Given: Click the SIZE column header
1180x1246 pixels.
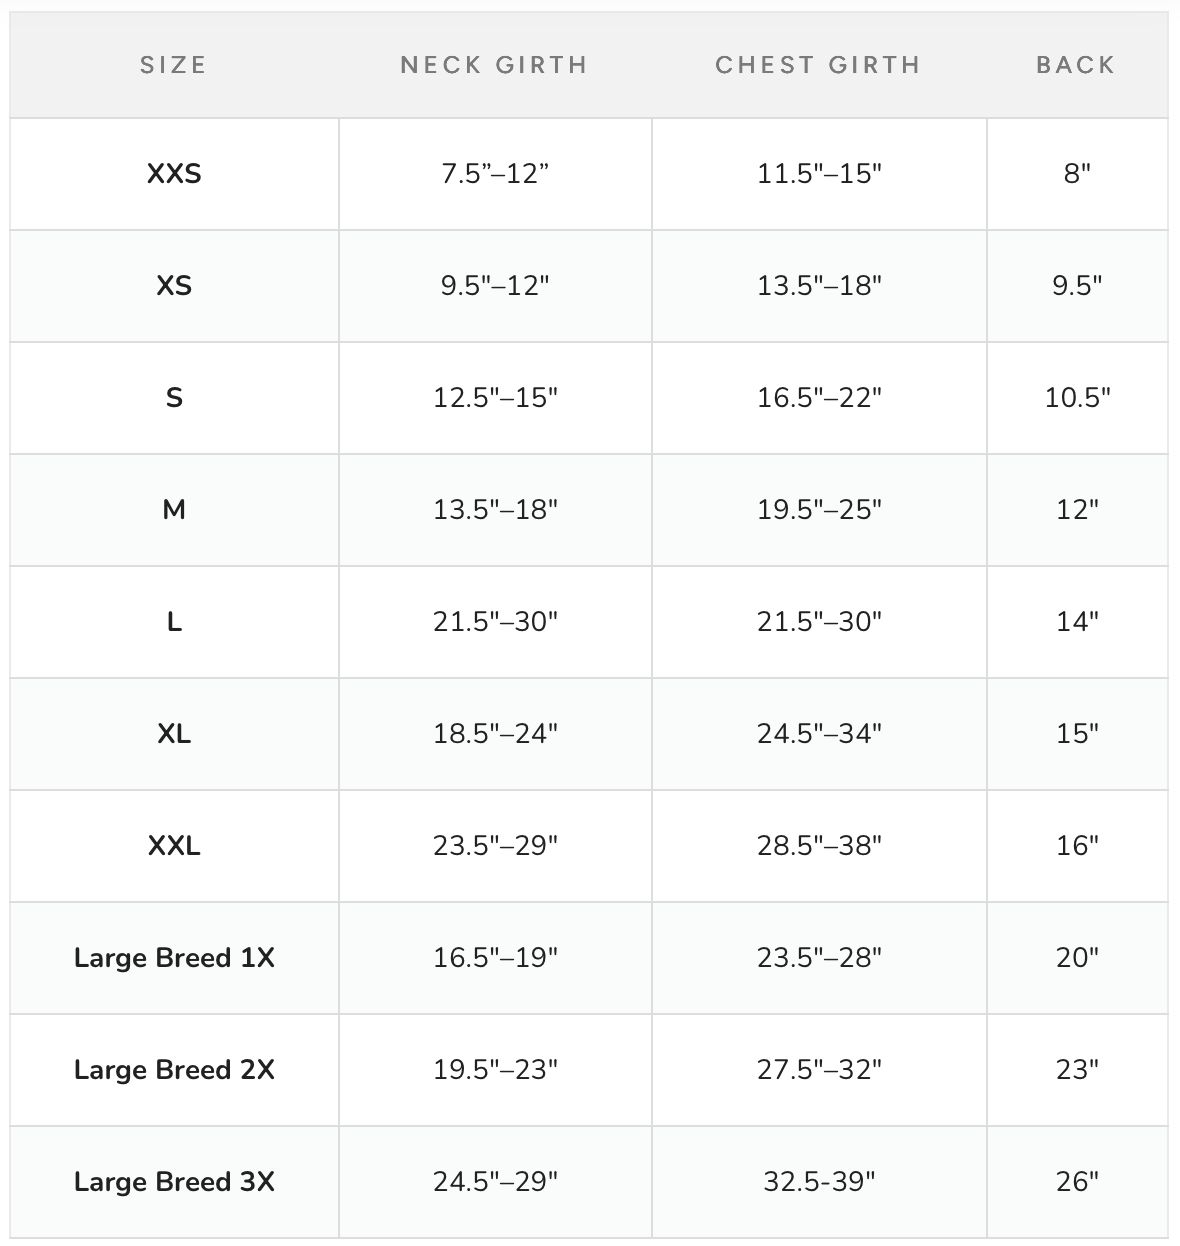Looking at the screenshot, I should pyautogui.click(x=173, y=65).
